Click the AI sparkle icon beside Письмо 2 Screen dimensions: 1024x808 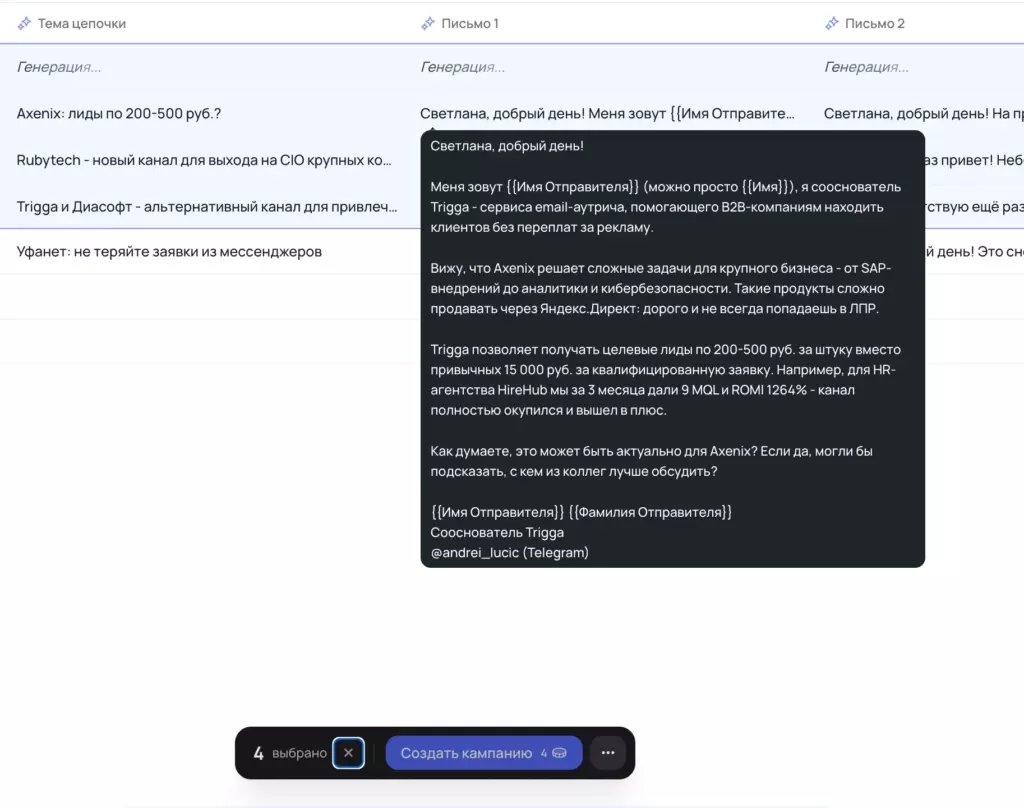coord(831,24)
